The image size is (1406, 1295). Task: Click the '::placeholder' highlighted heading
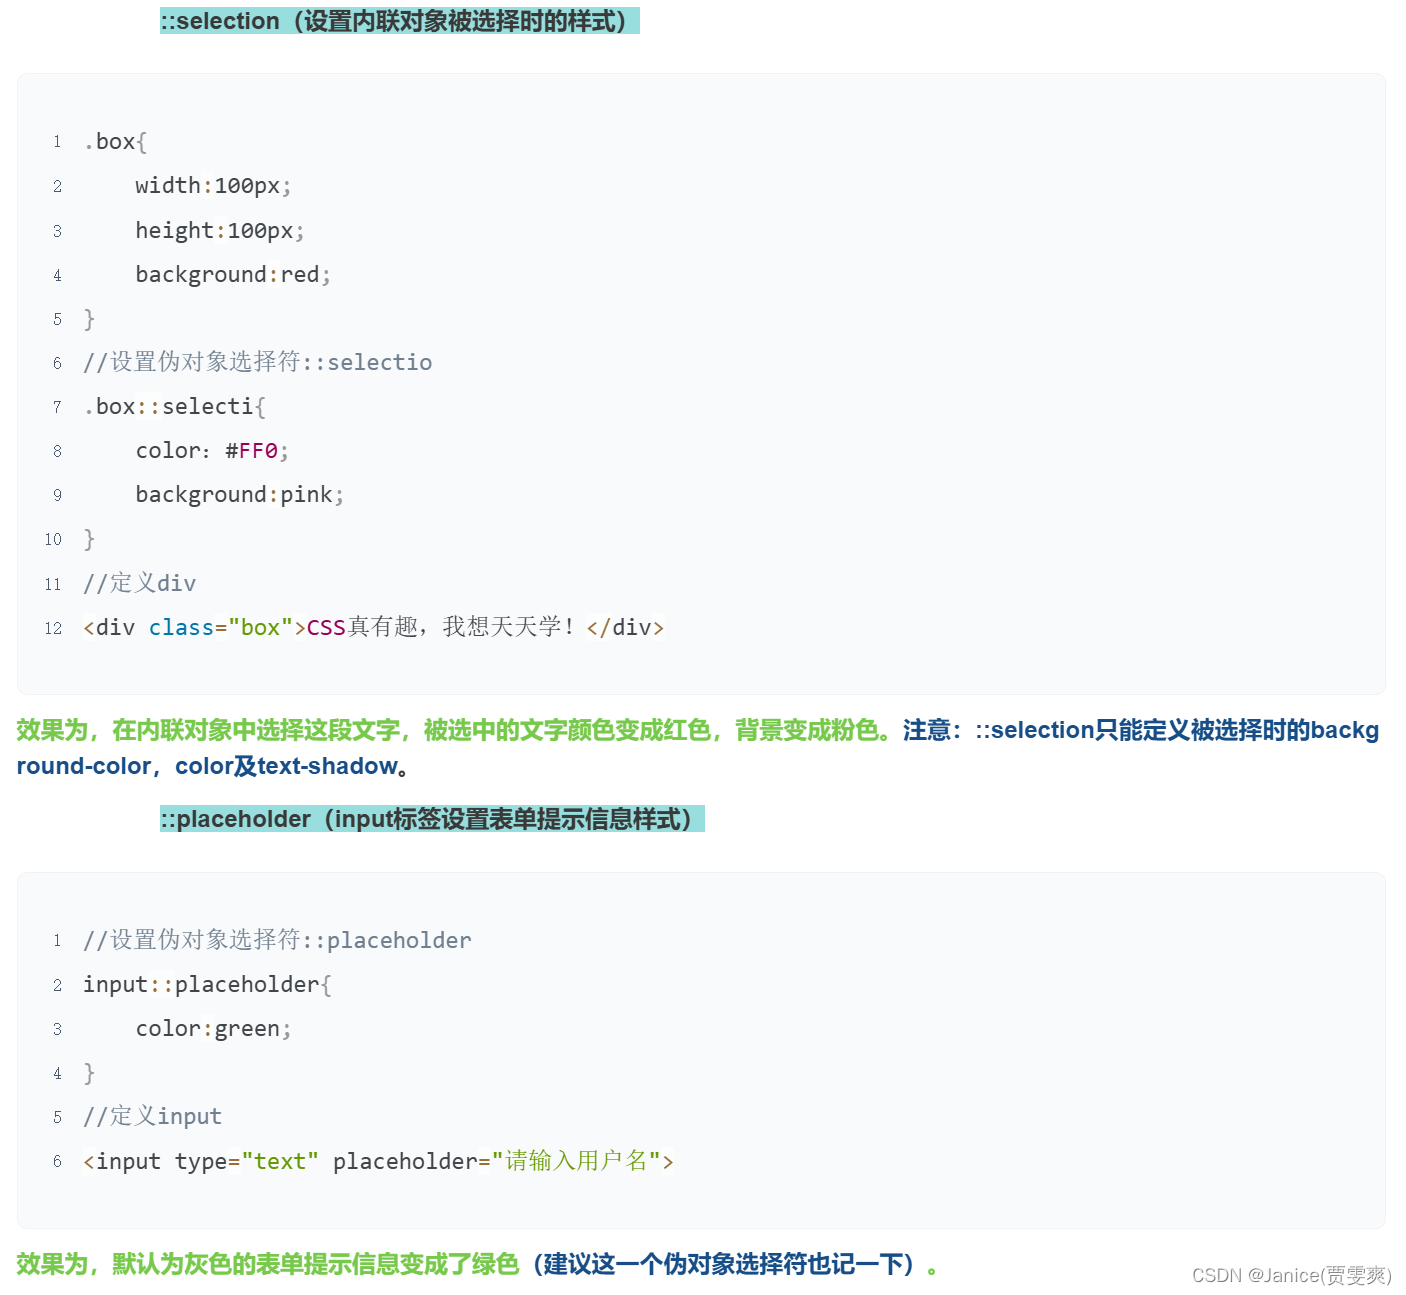pos(432,819)
